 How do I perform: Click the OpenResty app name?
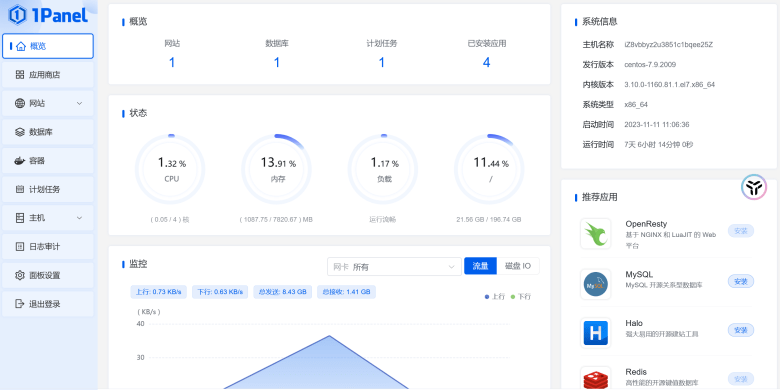pyautogui.click(x=646, y=224)
